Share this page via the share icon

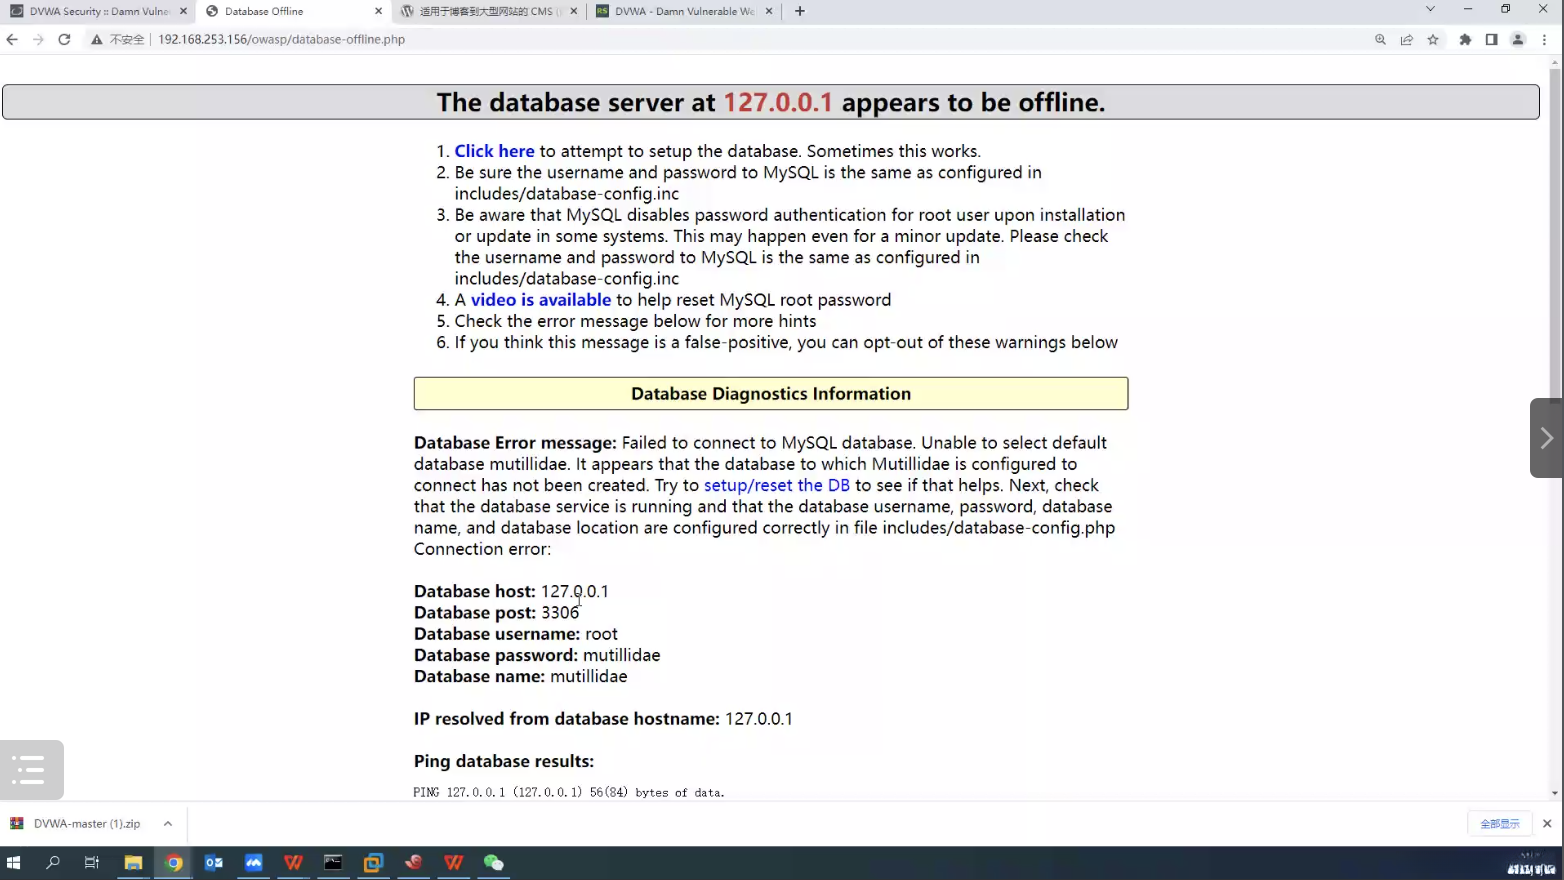tap(1407, 40)
